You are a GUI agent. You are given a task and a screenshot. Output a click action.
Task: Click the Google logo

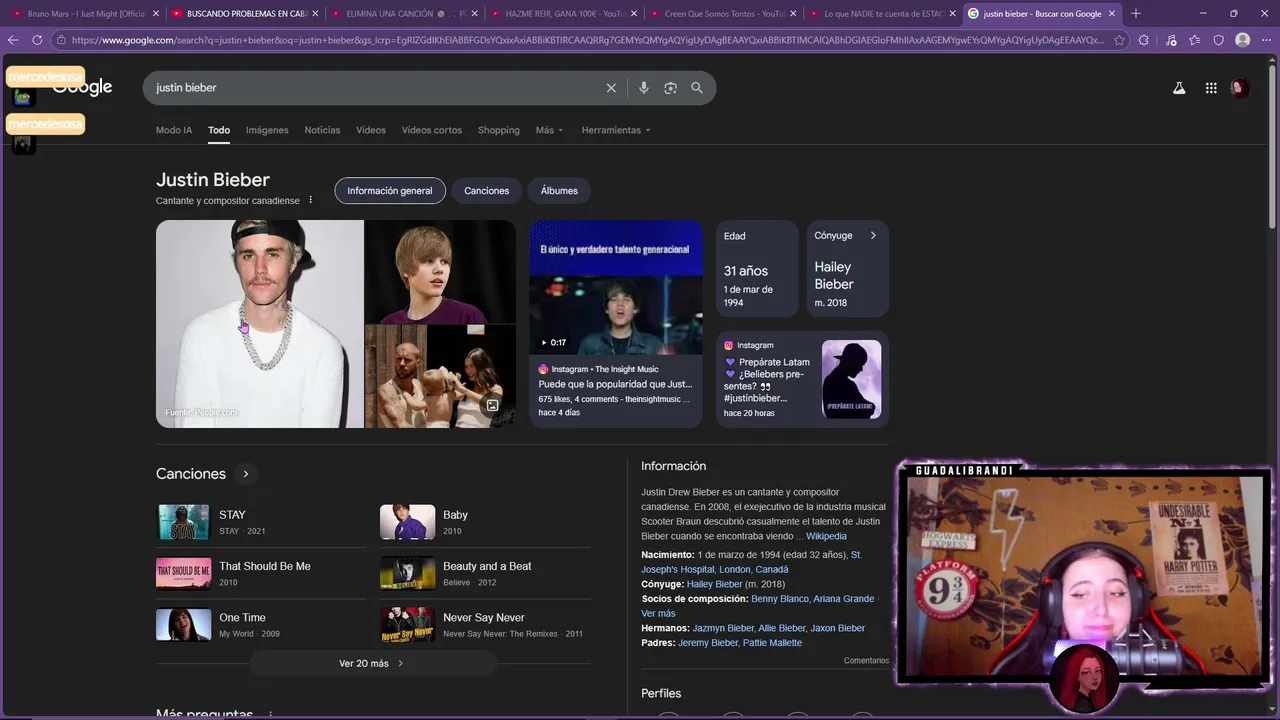[82, 88]
